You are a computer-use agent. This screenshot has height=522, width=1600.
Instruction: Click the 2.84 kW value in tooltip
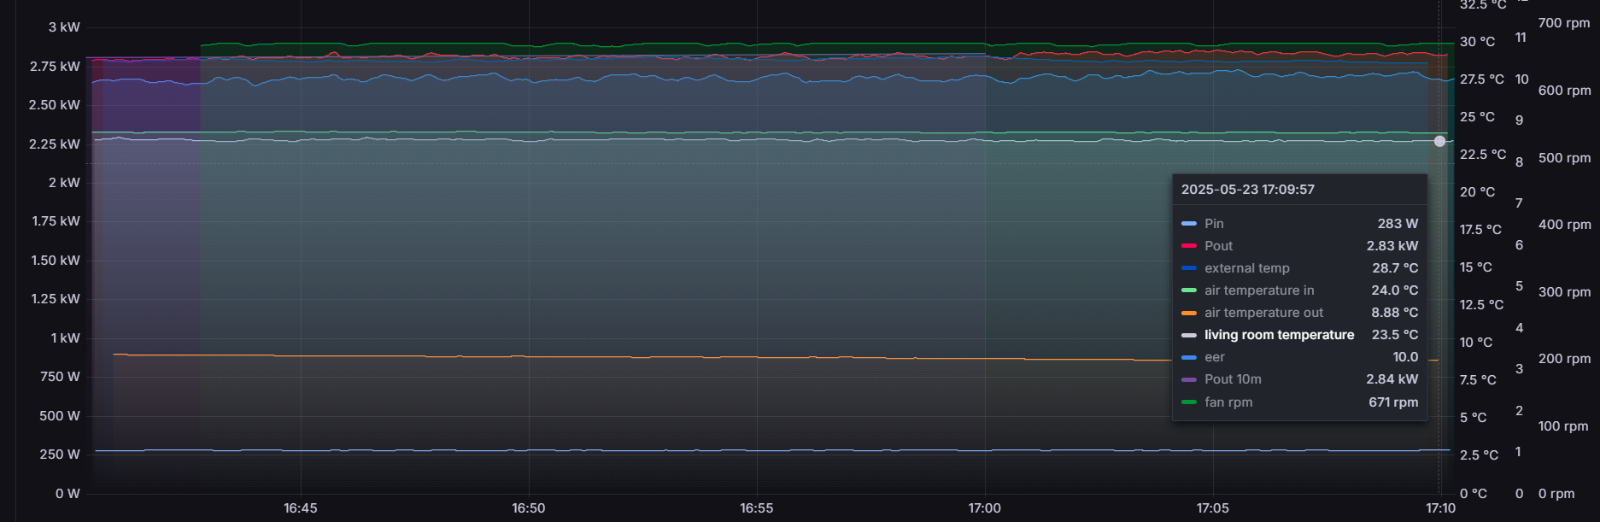(1393, 380)
